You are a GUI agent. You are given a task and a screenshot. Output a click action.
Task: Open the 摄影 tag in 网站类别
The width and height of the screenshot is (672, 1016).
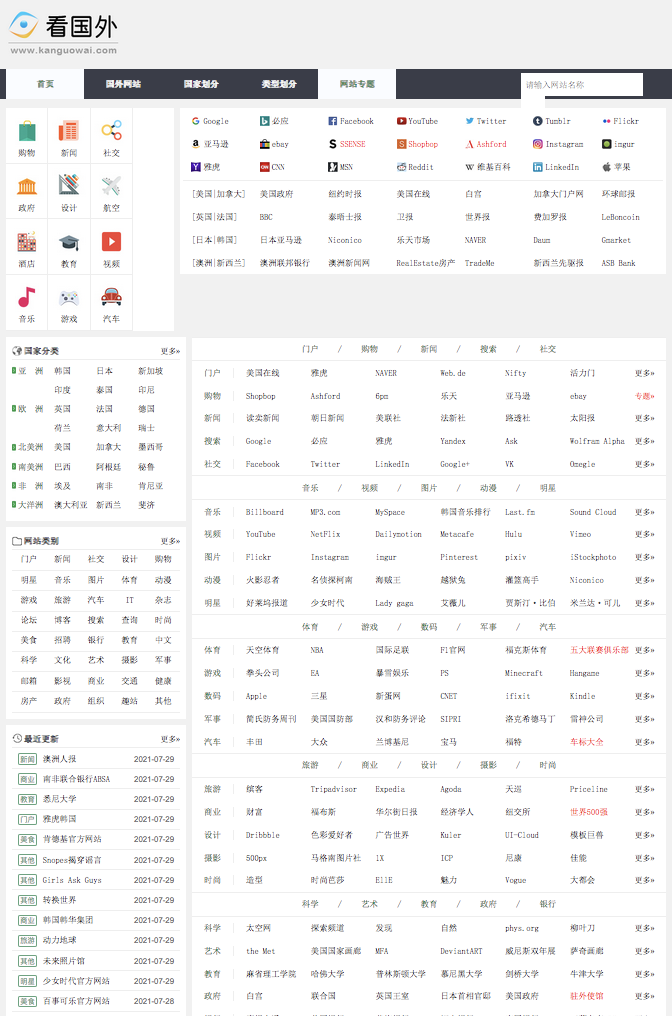130,660
